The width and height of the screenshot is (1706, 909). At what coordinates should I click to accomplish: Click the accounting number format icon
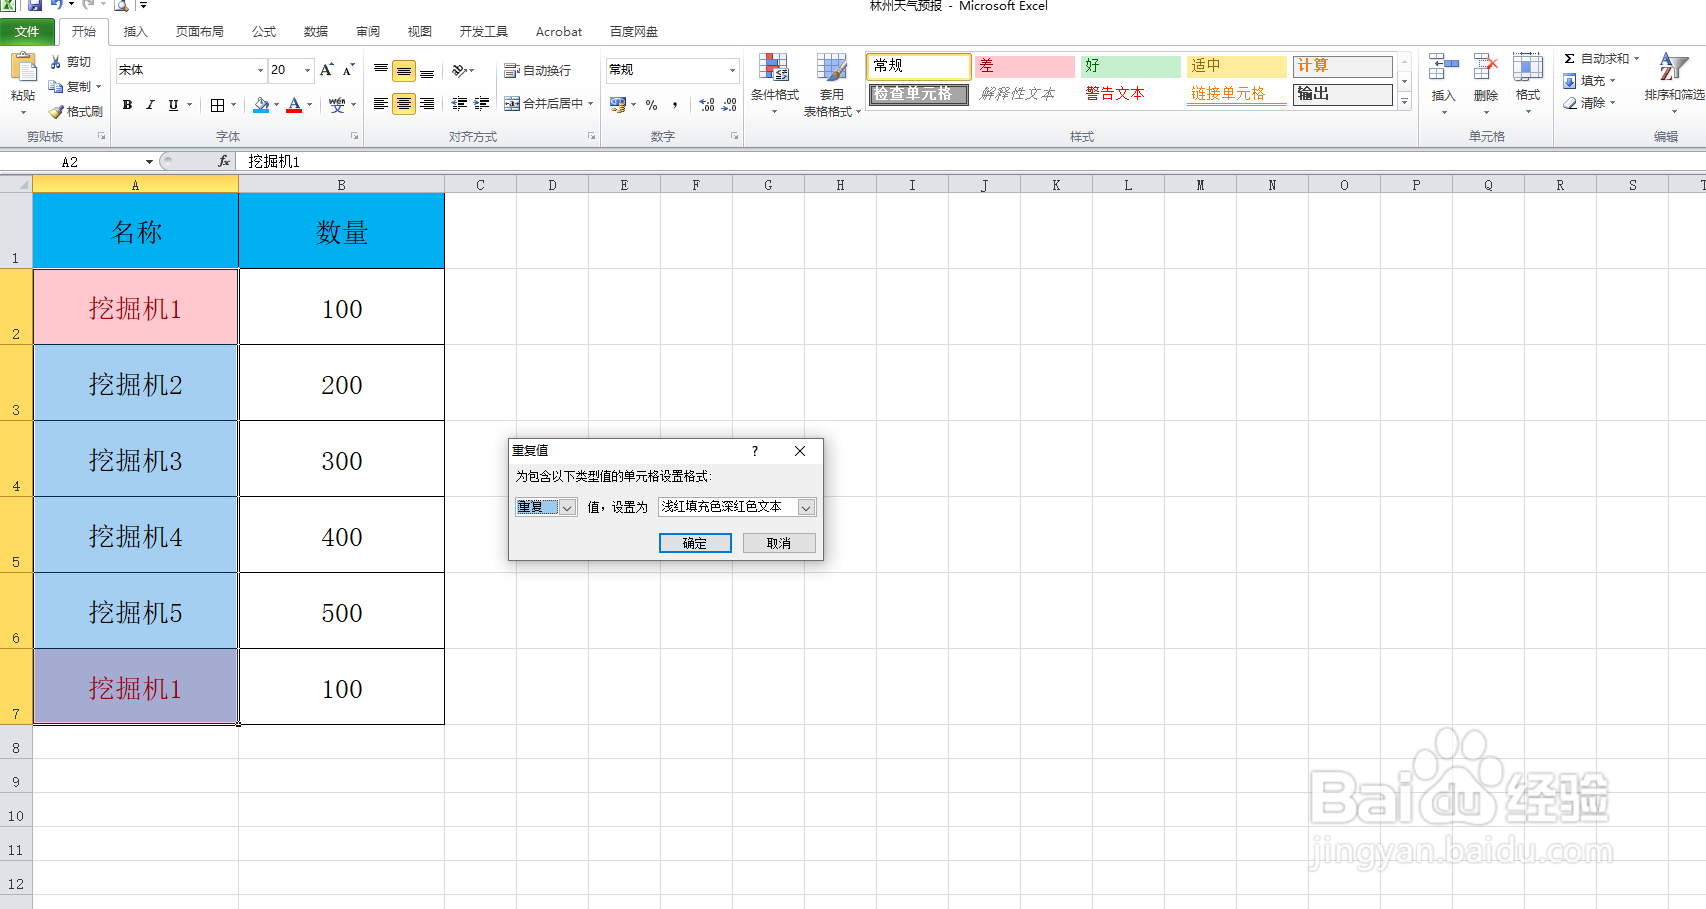click(617, 105)
